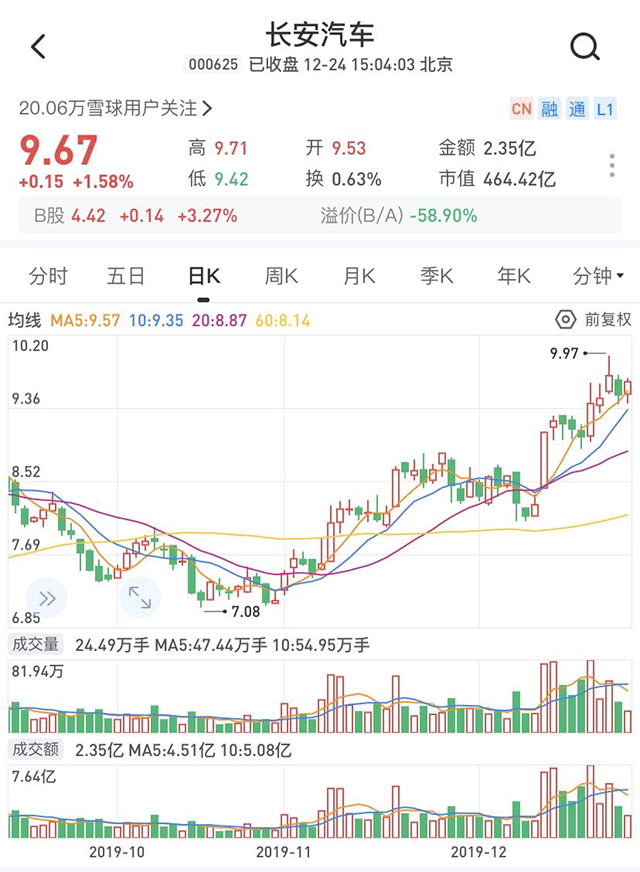The height and width of the screenshot is (872, 640).
Task: Expand chart to fullscreen with diagonal arrows
Action: pyautogui.click(x=140, y=597)
